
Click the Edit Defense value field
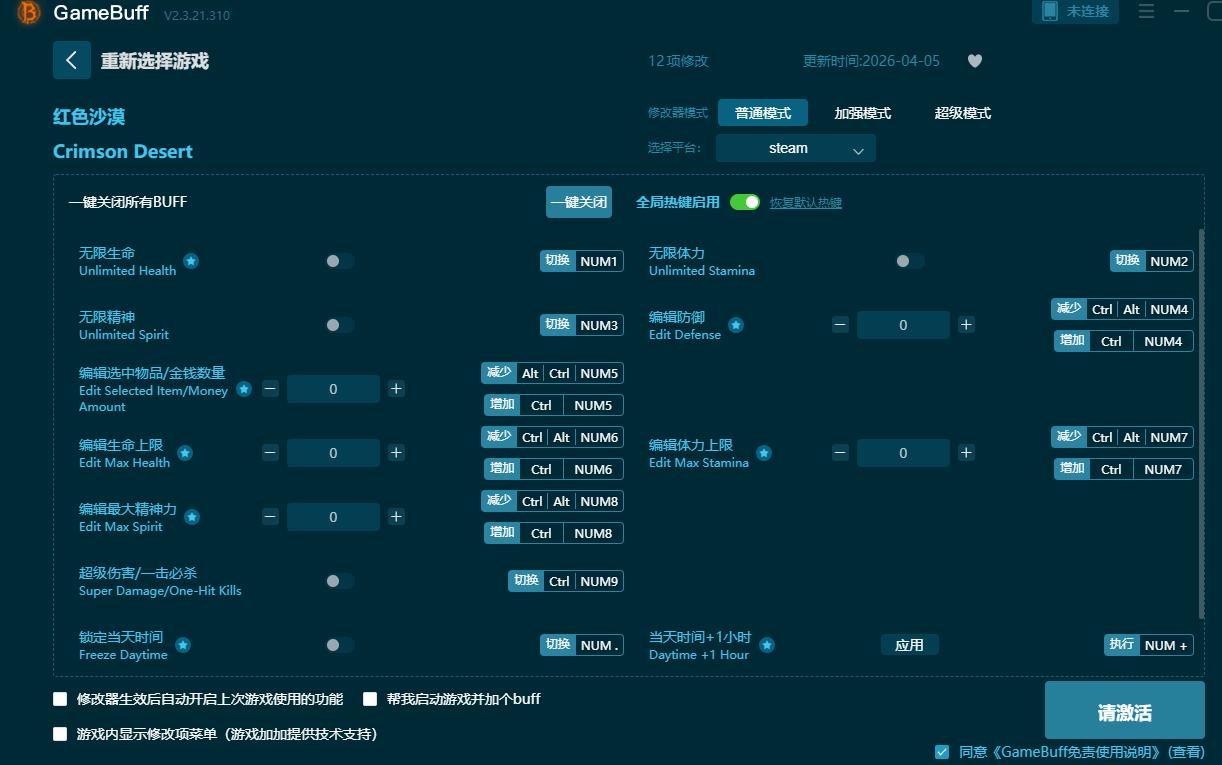pyautogui.click(x=903, y=325)
